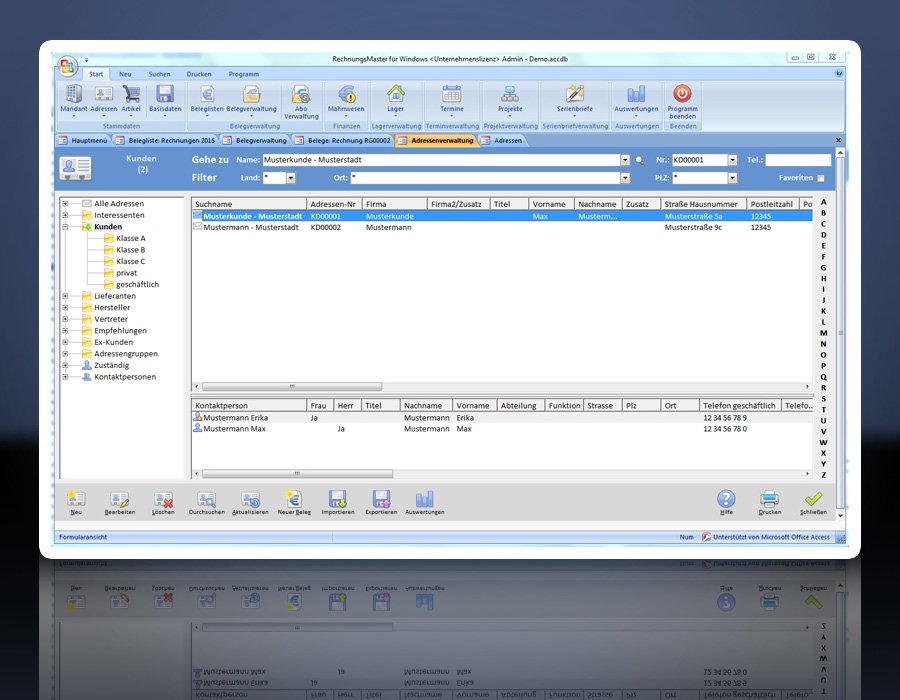900x700 pixels.
Task: Switch to the Belegverwaltung document tab
Action: coord(253,141)
